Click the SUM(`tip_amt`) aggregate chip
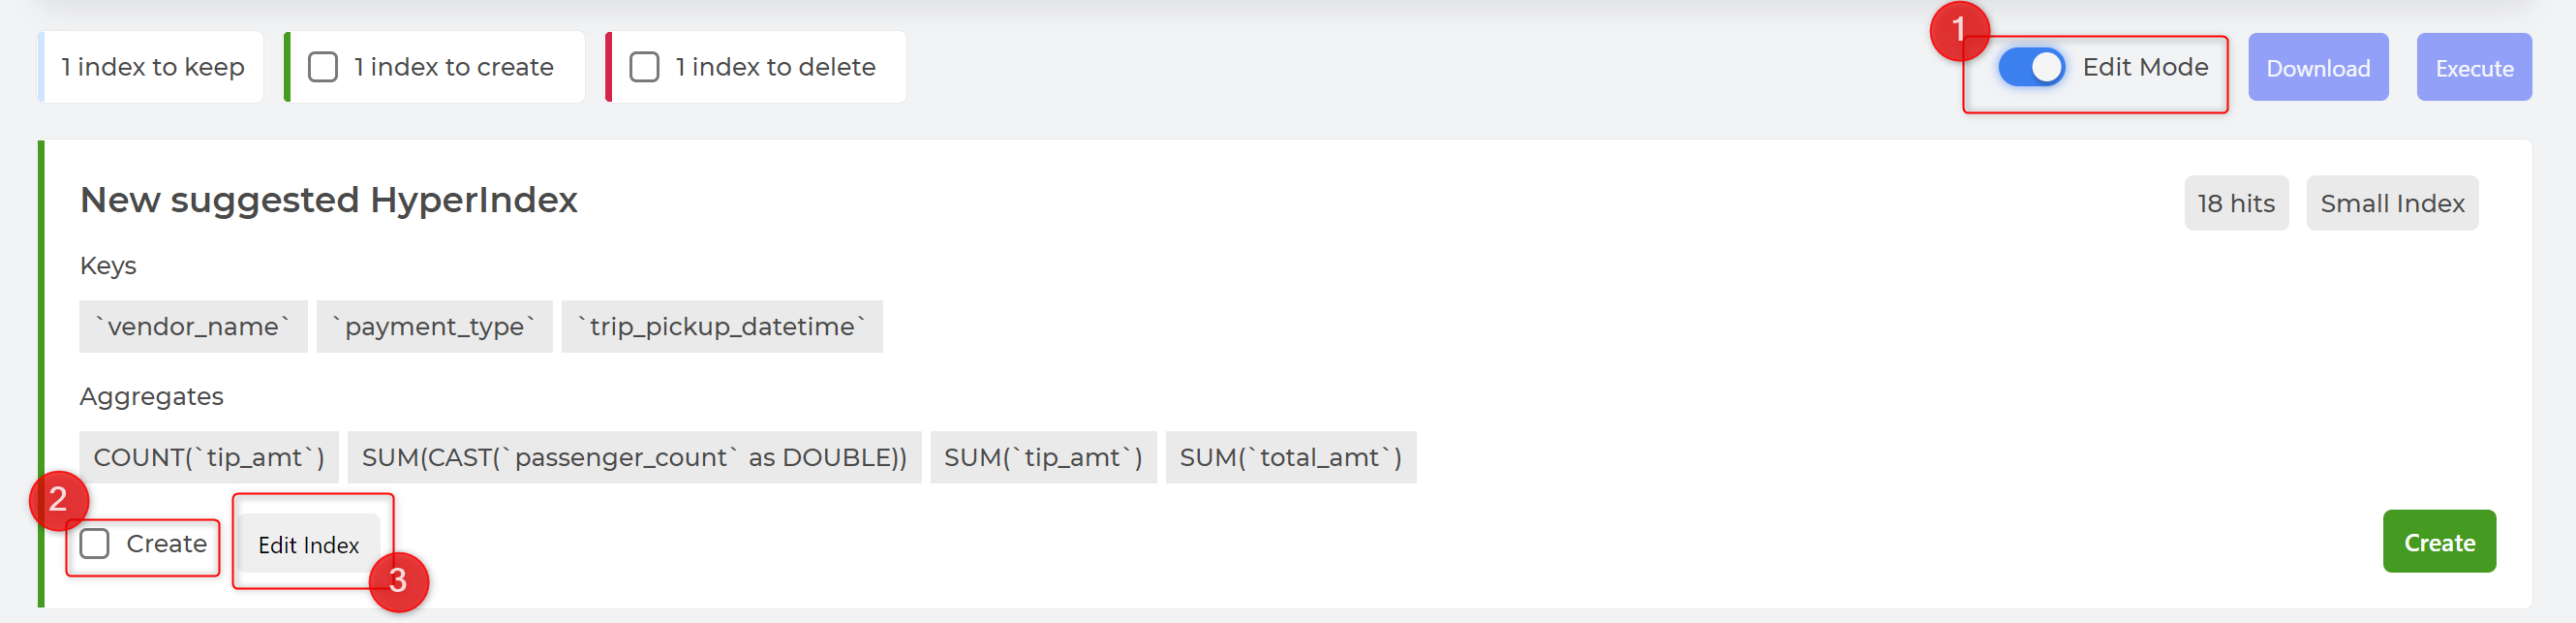Image resolution: width=2576 pixels, height=623 pixels. point(1043,457)
